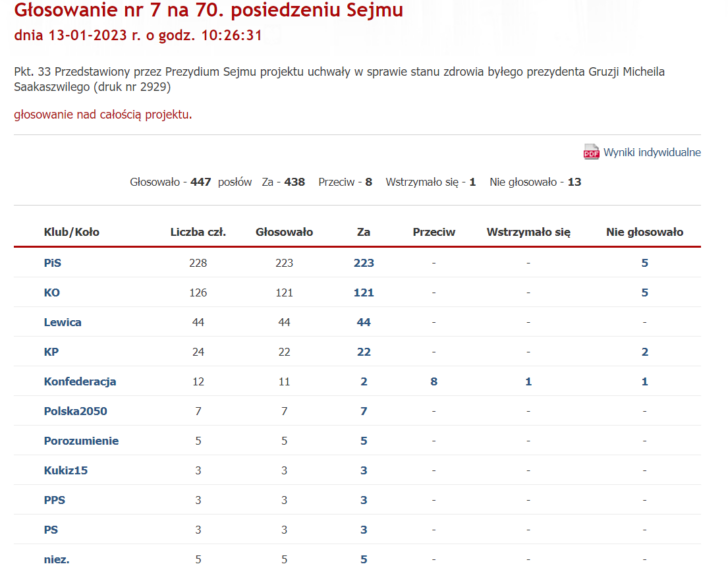This screenshot has height=587, width=728.
Task: Open the Konfederacja club link
Action: (80, 382)
